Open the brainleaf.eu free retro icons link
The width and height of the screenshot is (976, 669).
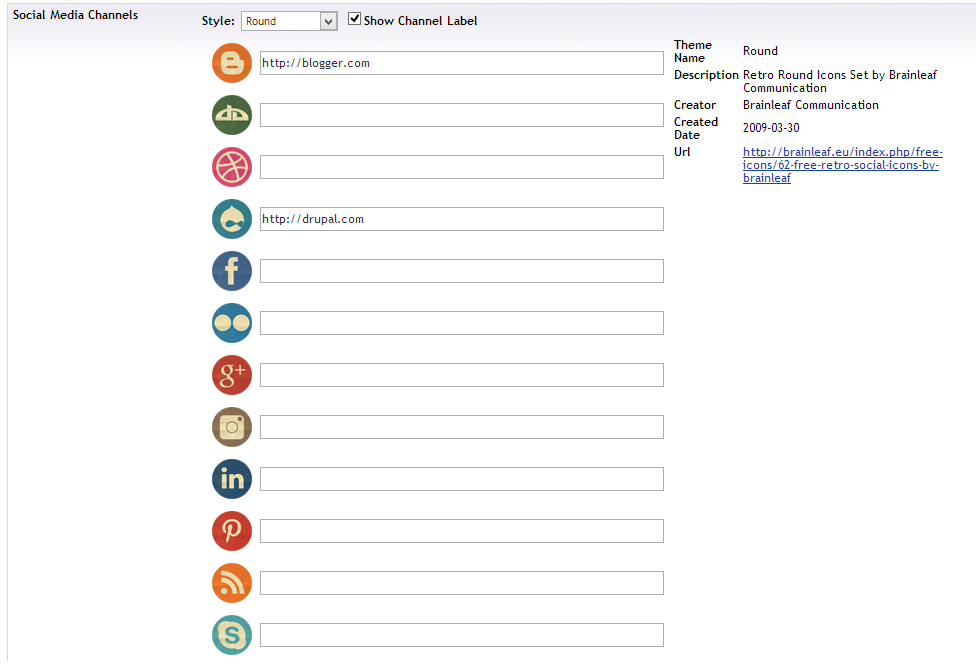click(x=842, y=165)
